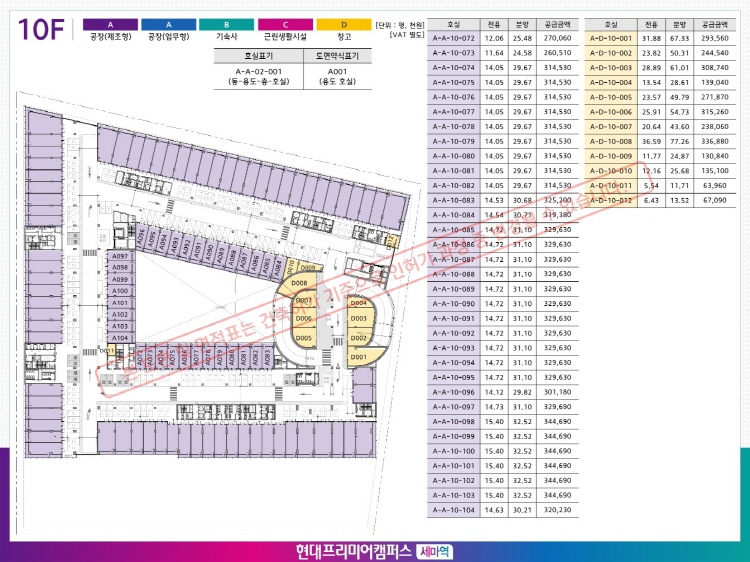Click unit D001 on the floor plan
750x562 pixels.
point(359,357)
